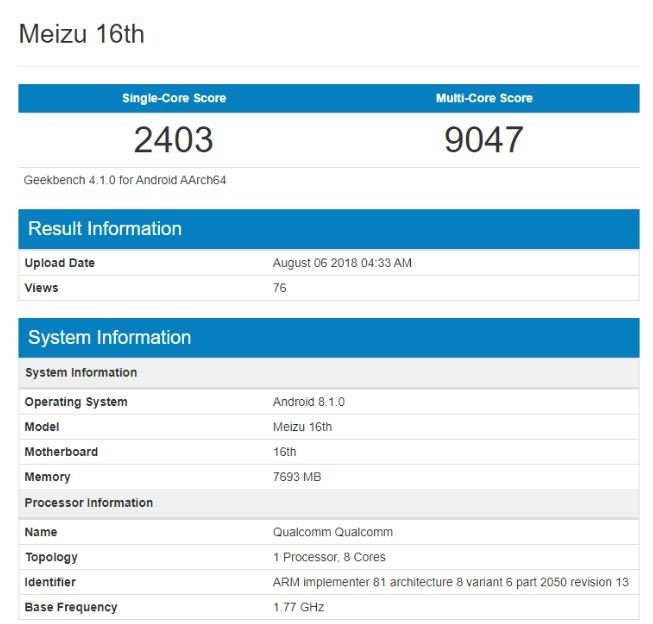Select the 'Meizu 16th' model value
Viewport: 653px width, 624px height.
302,427
